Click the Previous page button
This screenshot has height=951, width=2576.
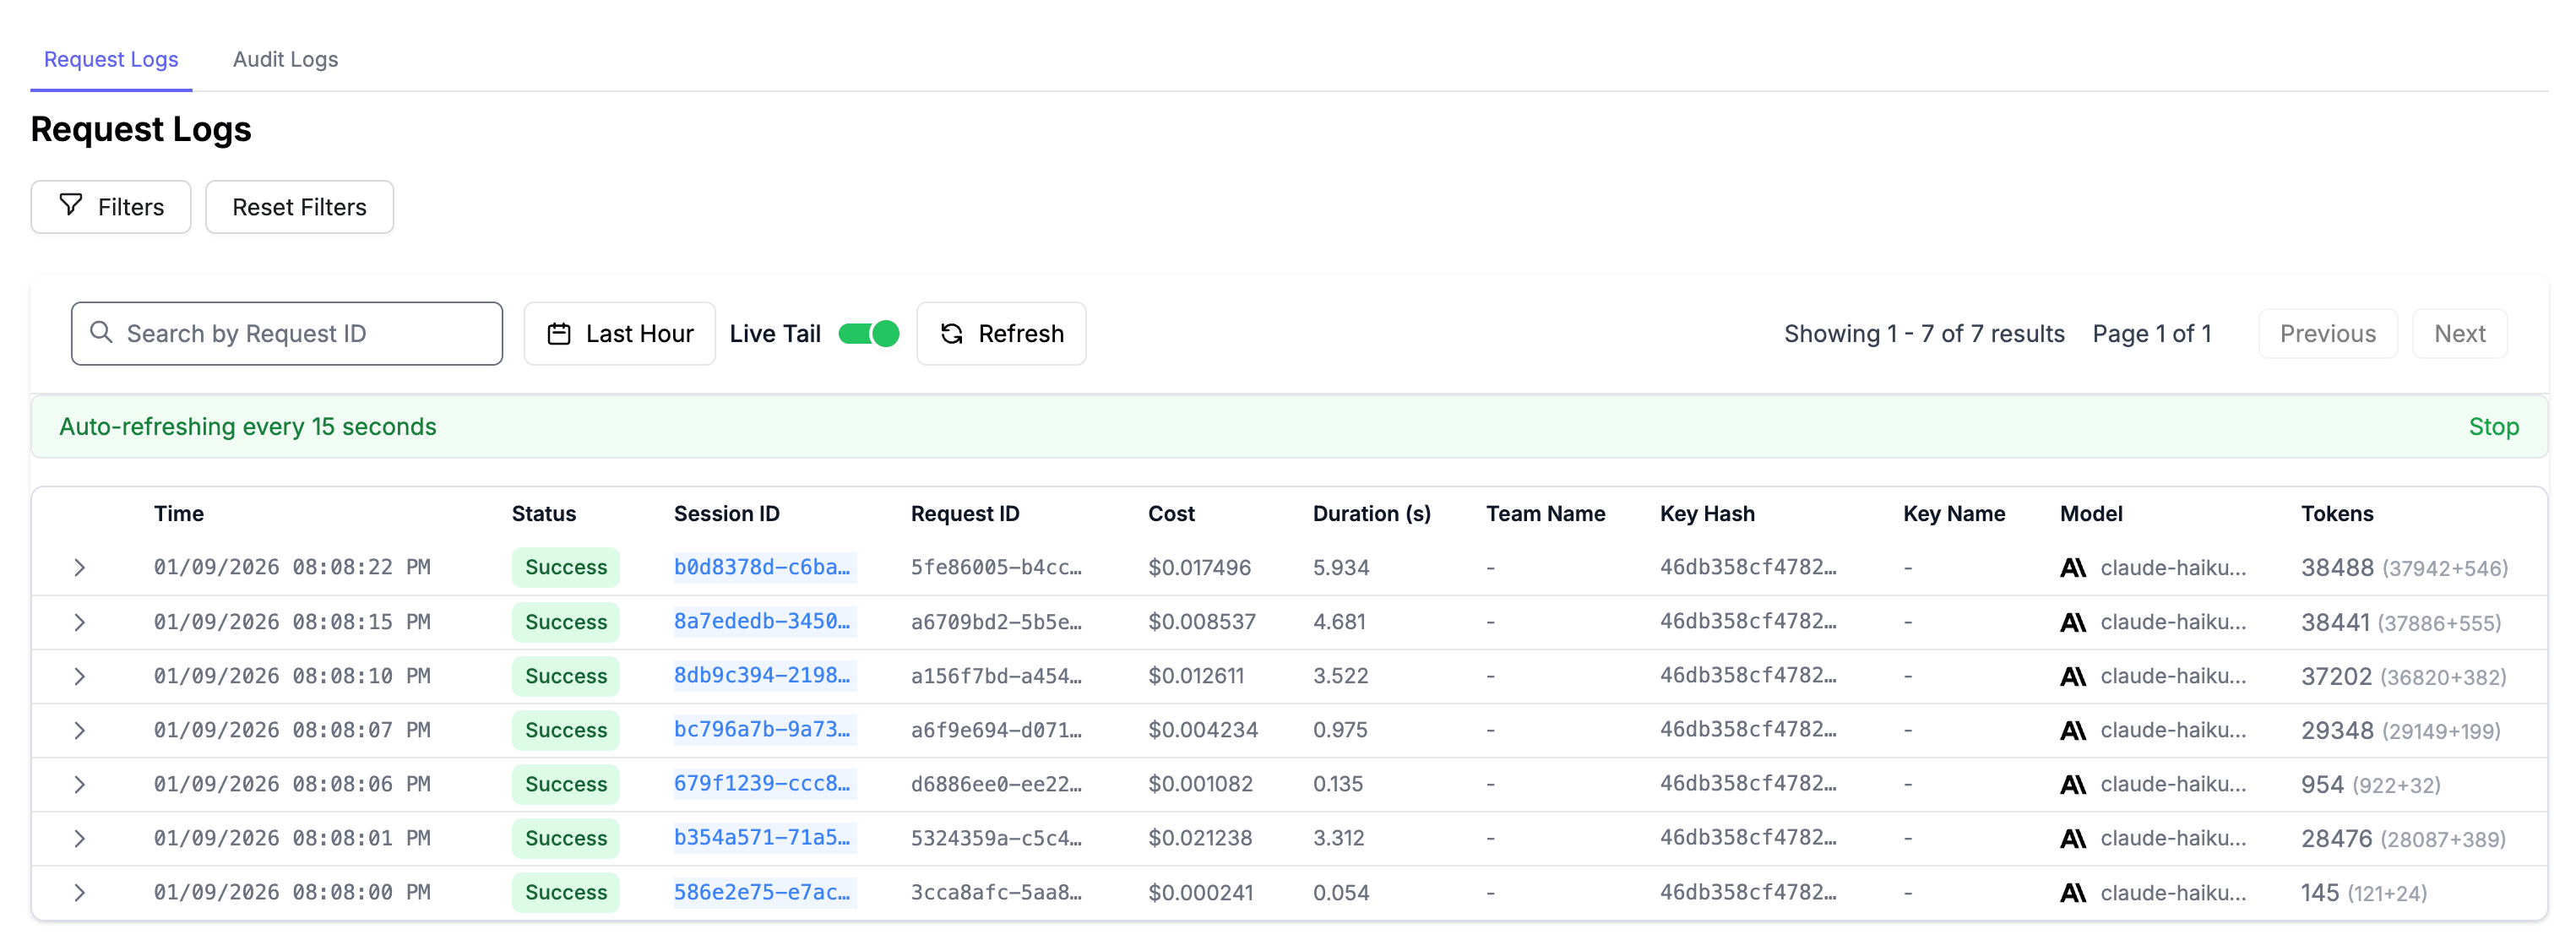tap(2327, 333)
